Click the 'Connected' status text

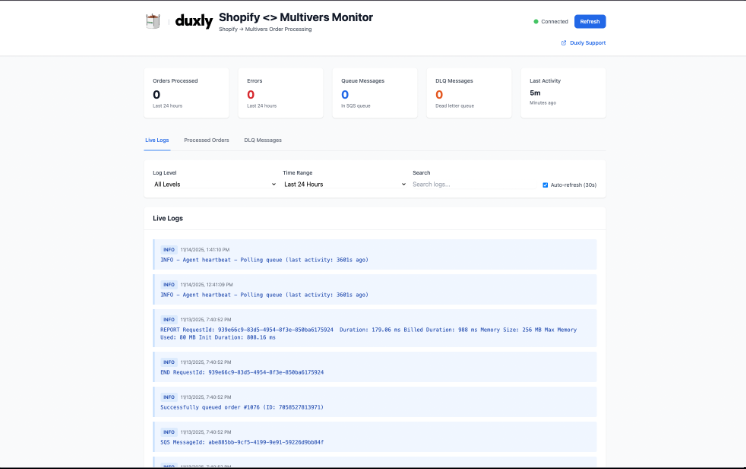(x=554, y=21)
